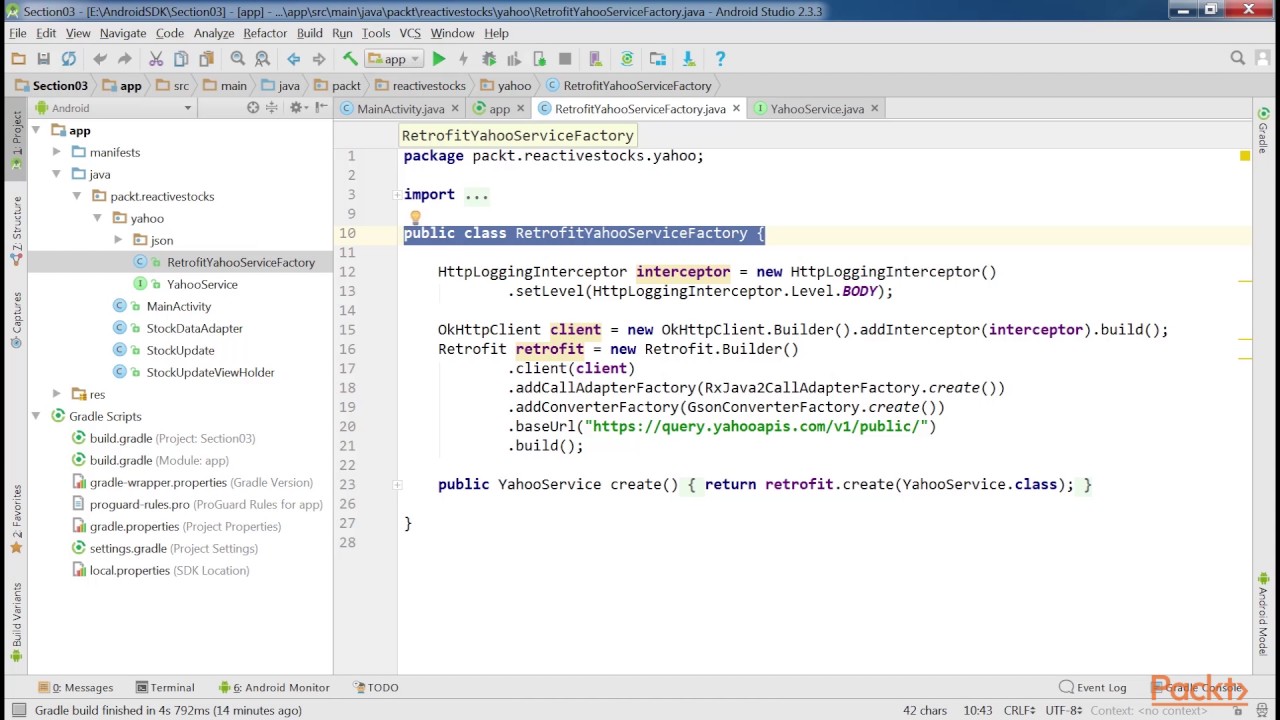The width and height of the screenshot is (1280, 720).
Task: Click the Profile app icon
Action: tap(514, 59)
